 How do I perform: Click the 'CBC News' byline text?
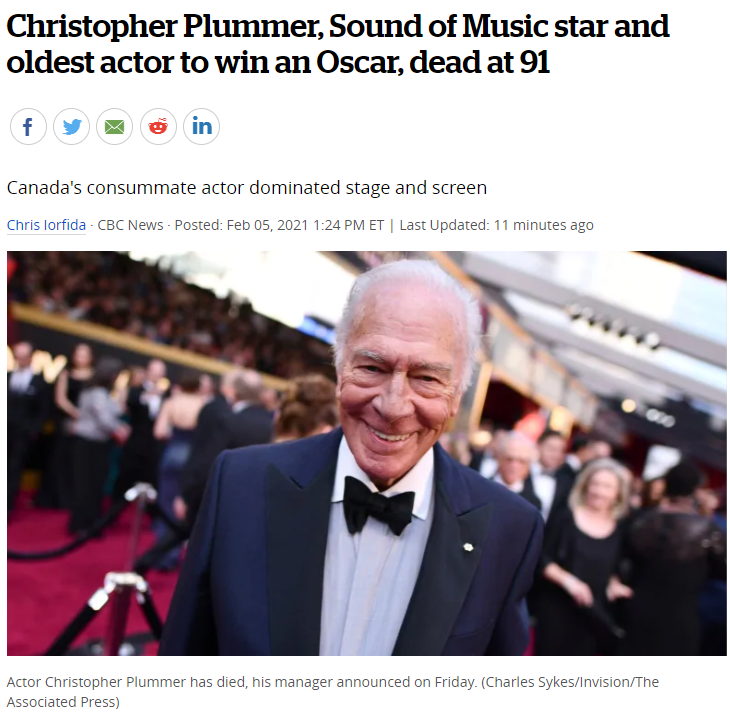(130, 225)
